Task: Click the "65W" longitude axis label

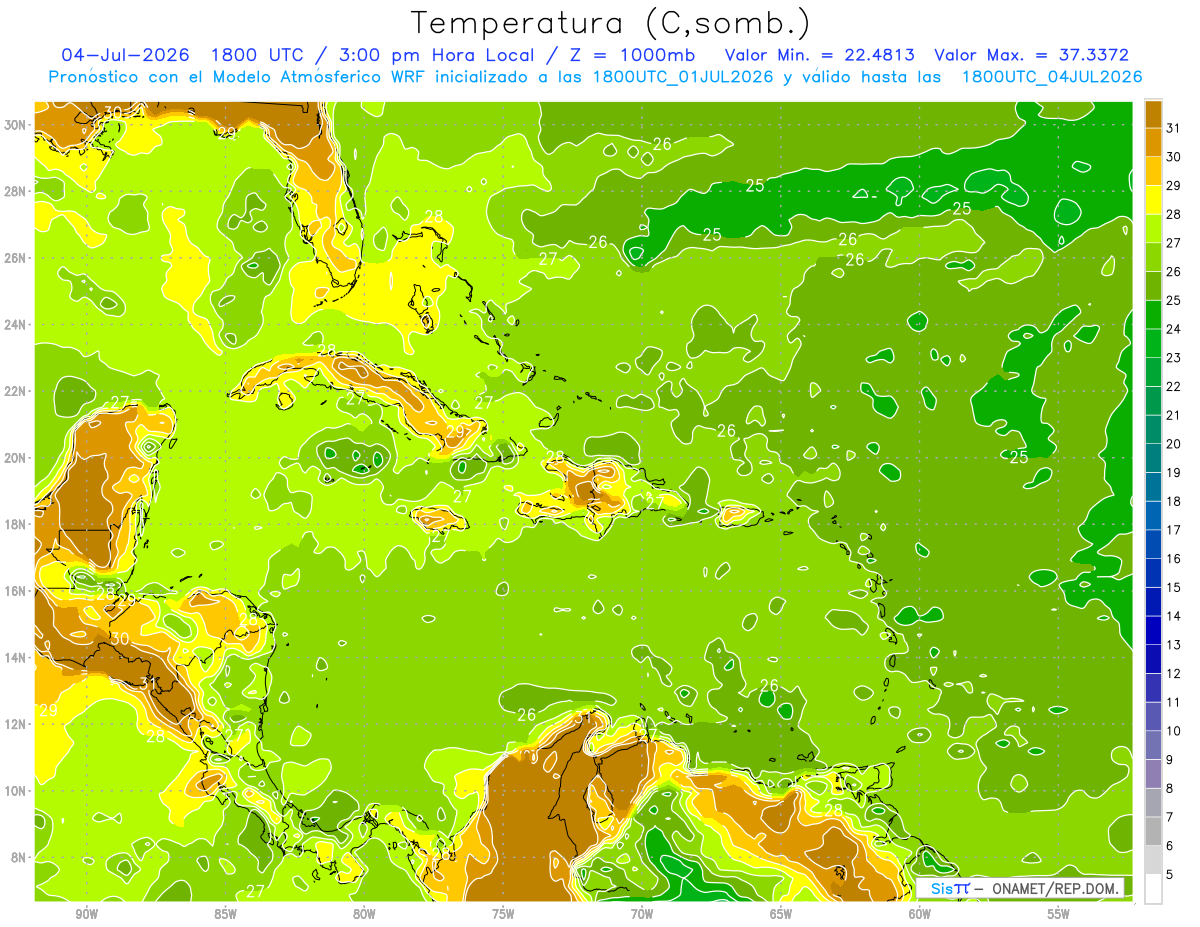Action: pyautogui.click(x=781, y=914)
